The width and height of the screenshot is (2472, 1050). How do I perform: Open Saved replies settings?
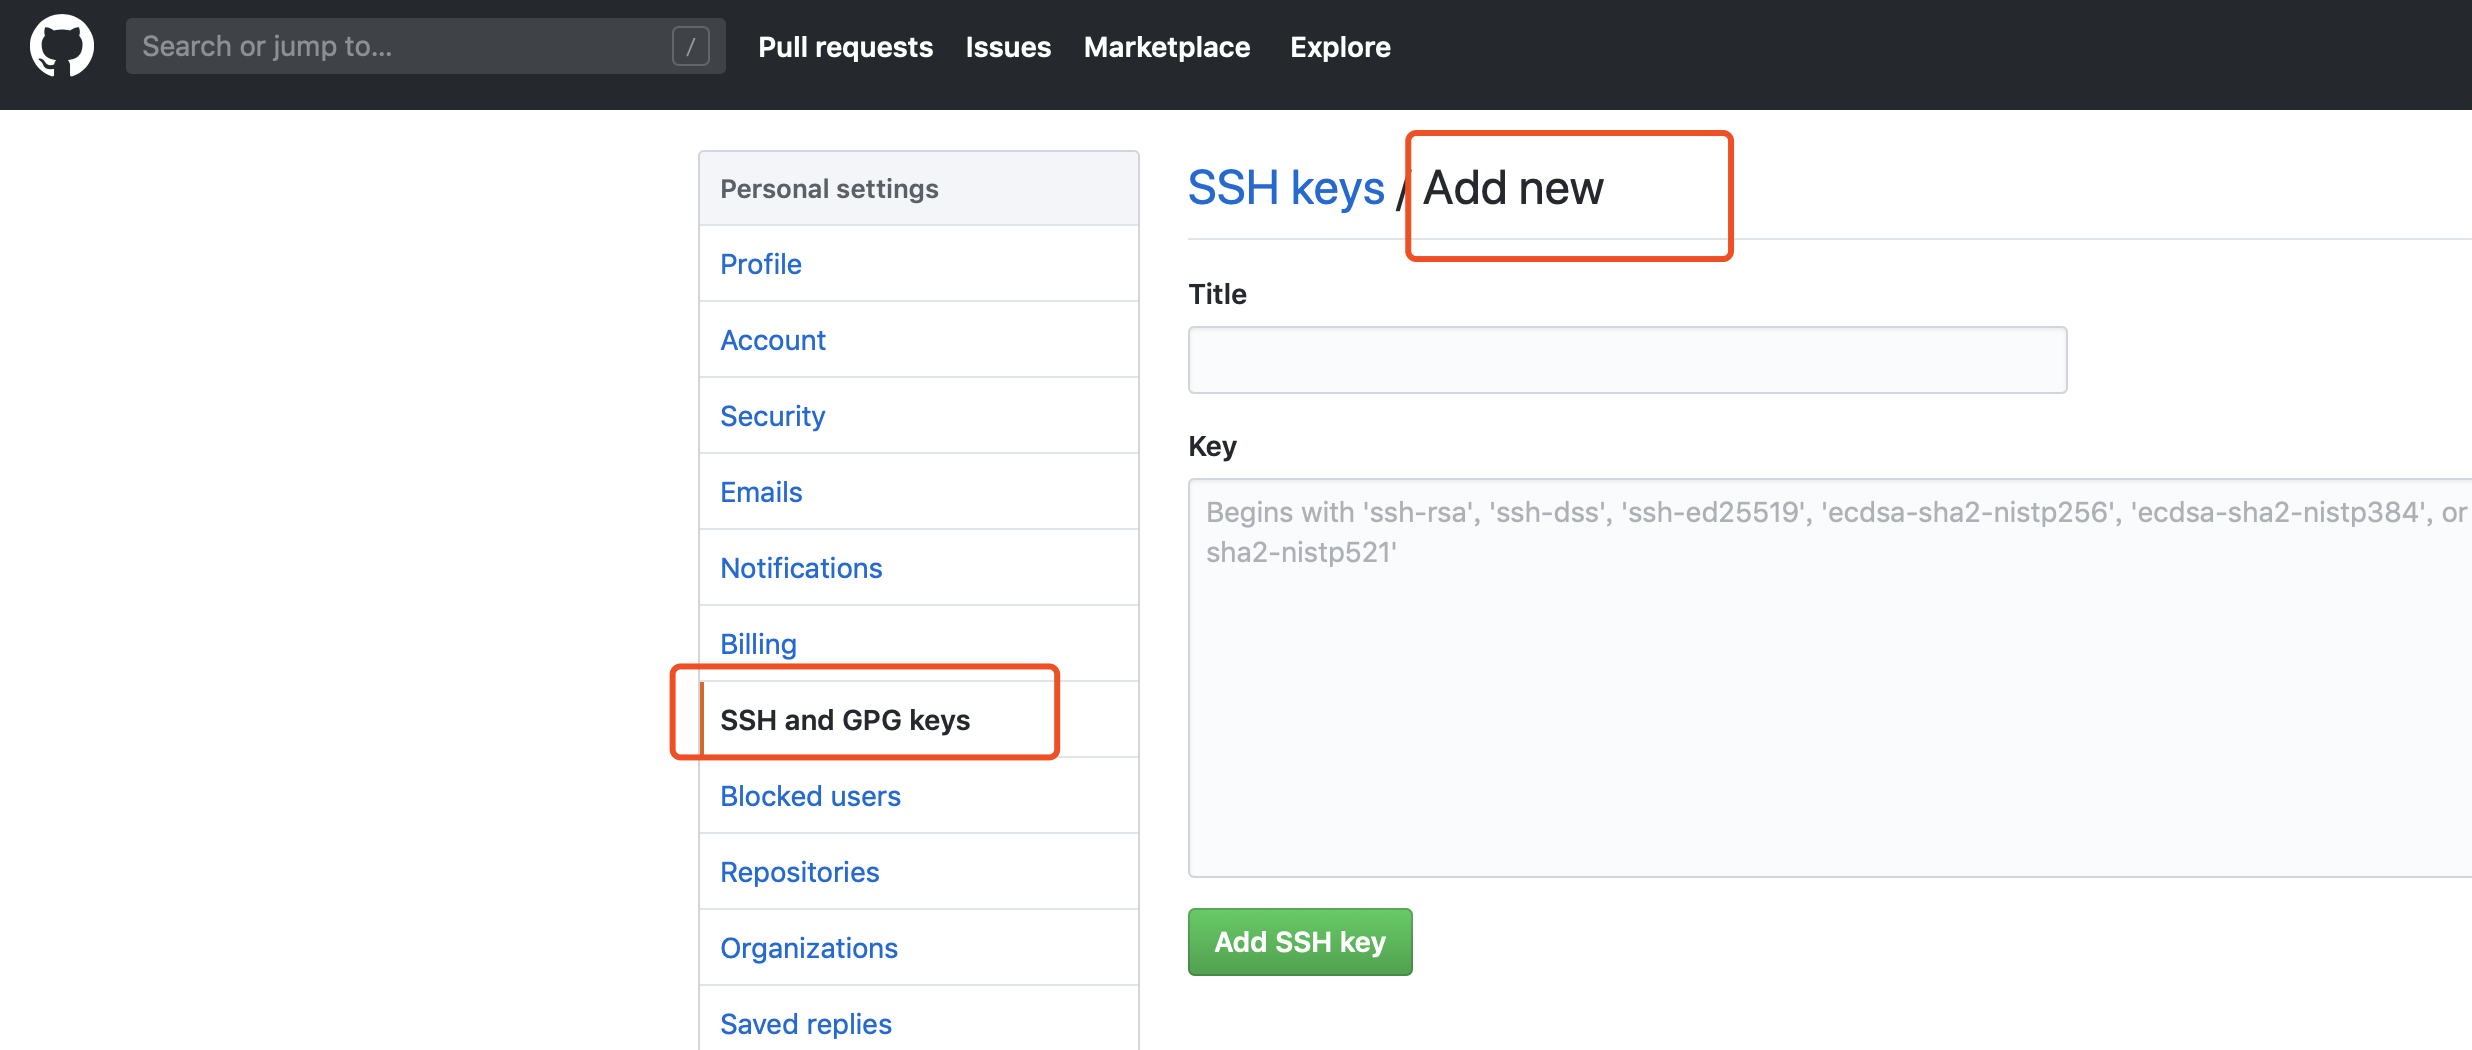pyautogui.click(x=919, y=1019)
